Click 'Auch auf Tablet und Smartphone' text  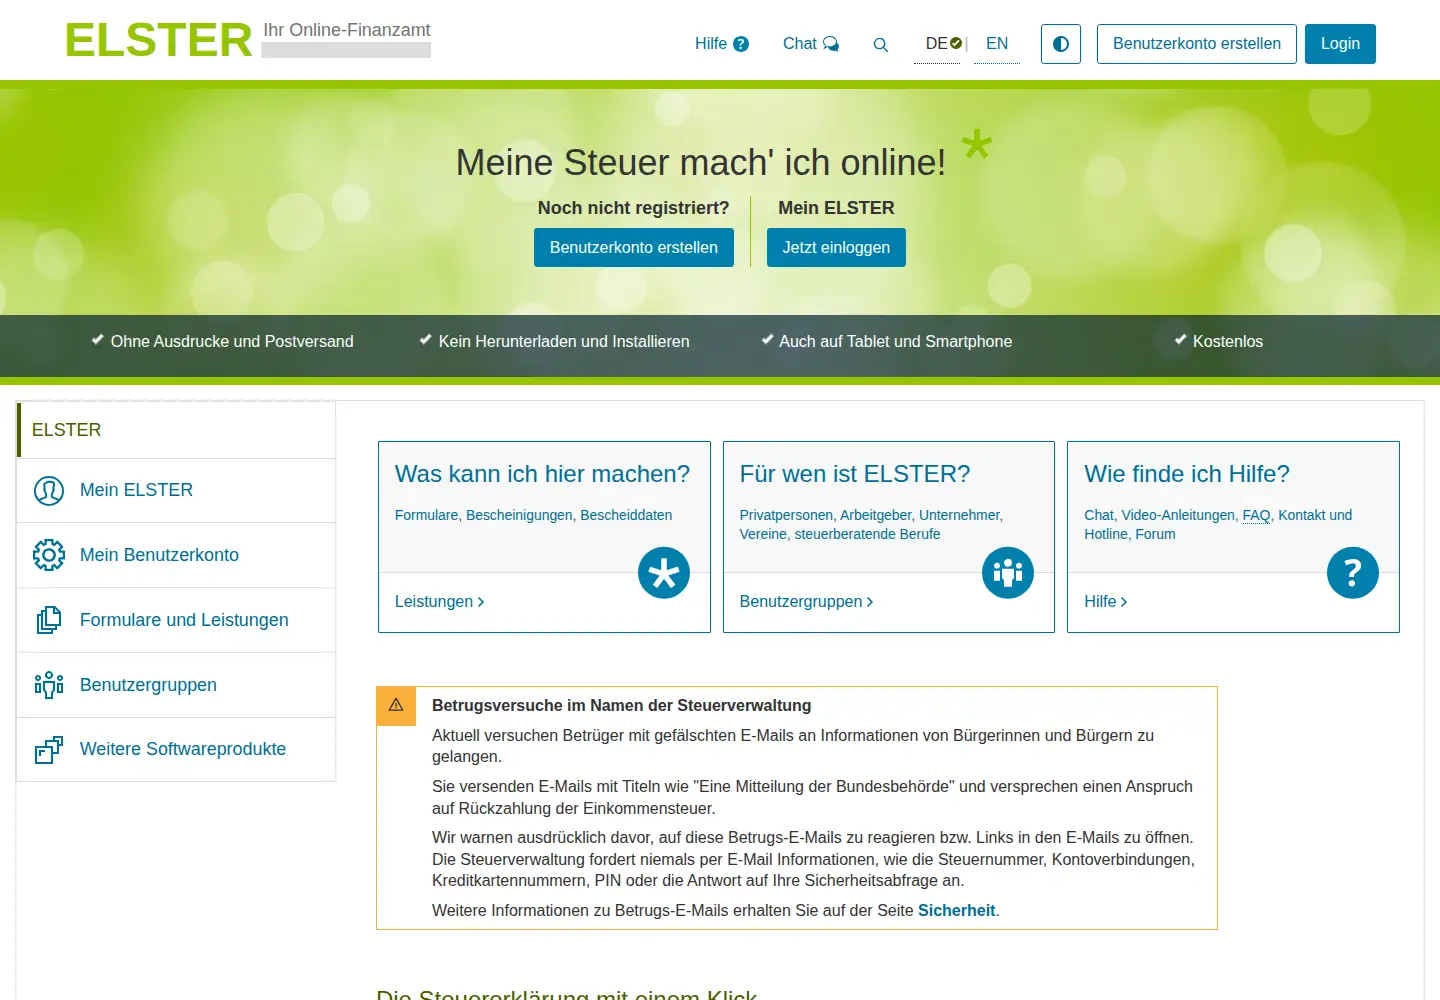pos(896,342)
